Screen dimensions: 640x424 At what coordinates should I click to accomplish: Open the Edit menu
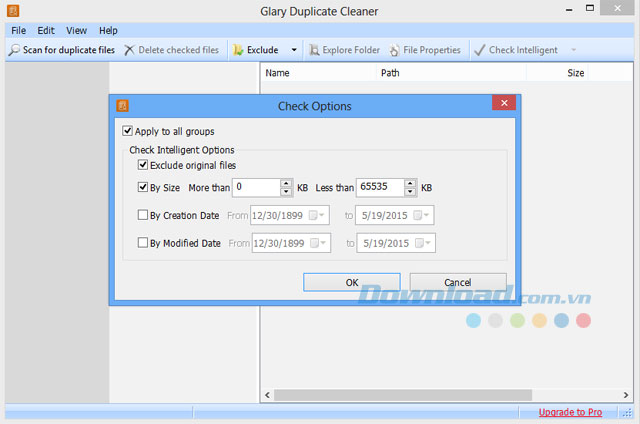point(46,31)
